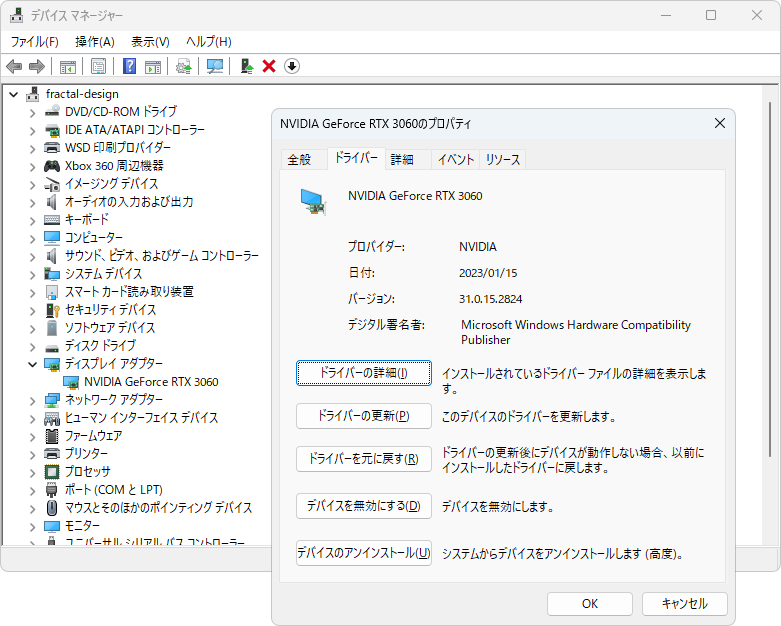Viewport: 781px width, 626px height.
Task: Select the DVD/CD-ROM drive icon
Action: [52, 112]
